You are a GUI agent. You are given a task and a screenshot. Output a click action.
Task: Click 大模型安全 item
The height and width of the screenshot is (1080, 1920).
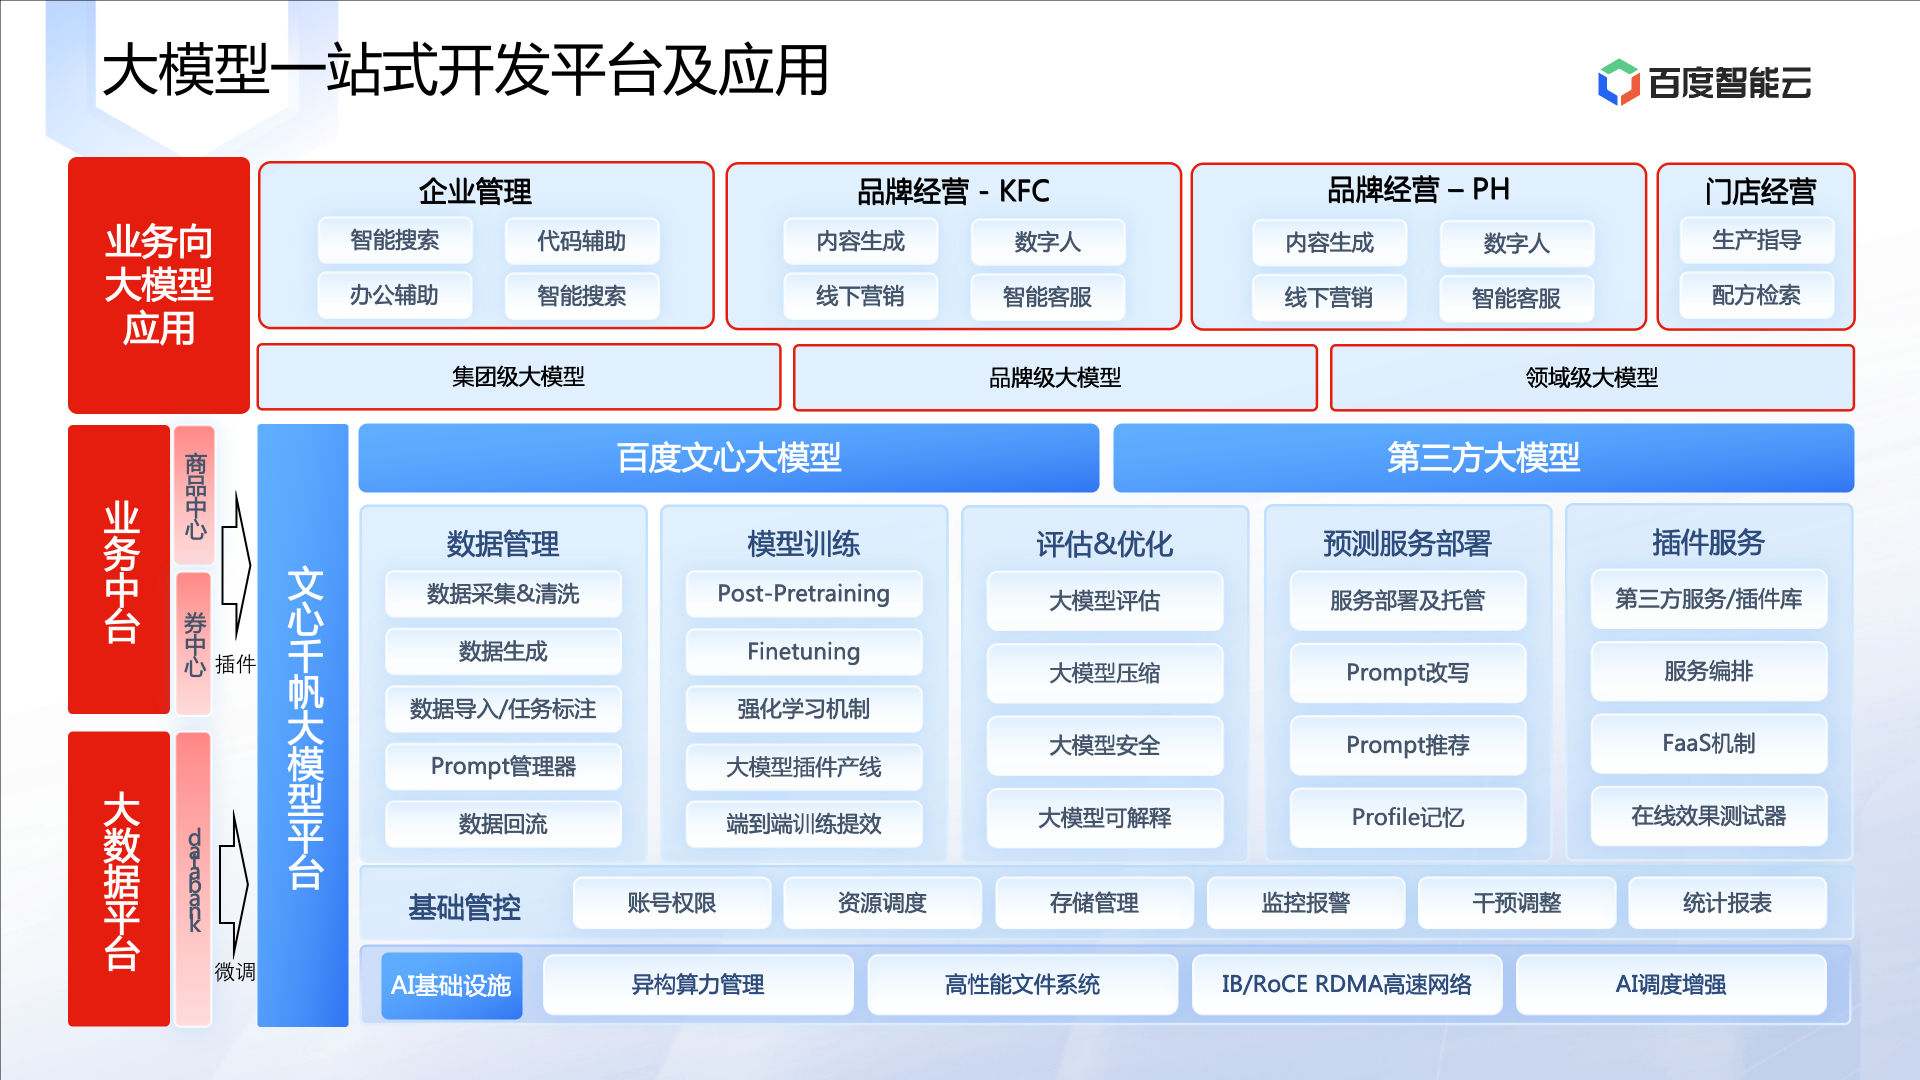click(x=1105, y=746)
